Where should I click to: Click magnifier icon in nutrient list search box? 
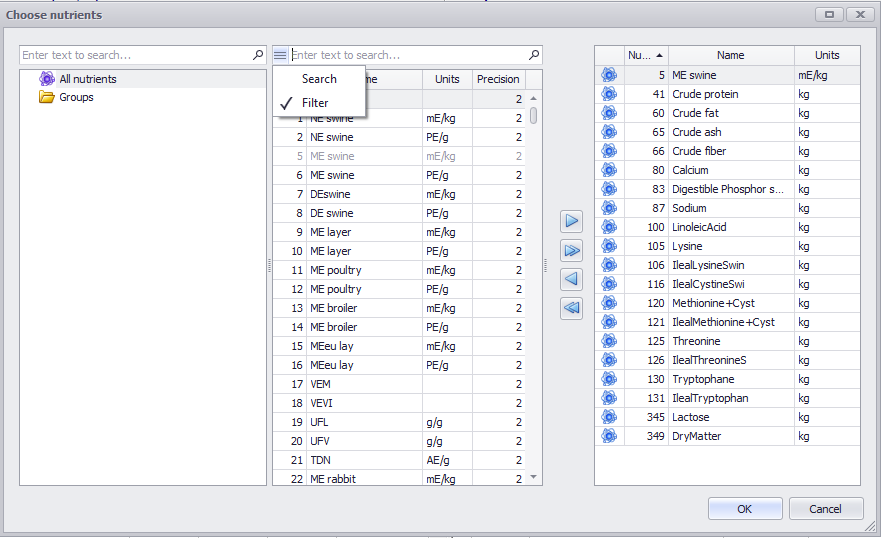pos(534,55)
